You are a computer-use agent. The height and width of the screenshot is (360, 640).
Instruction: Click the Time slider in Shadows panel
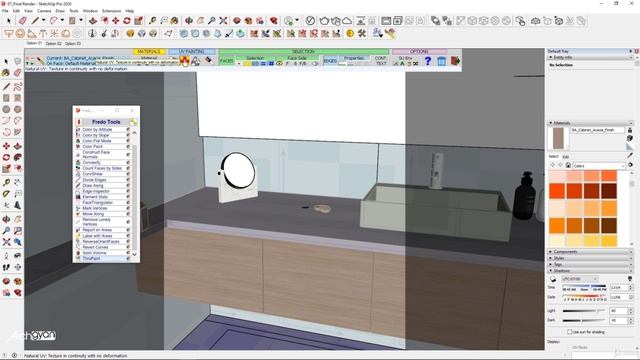point(584,287)
